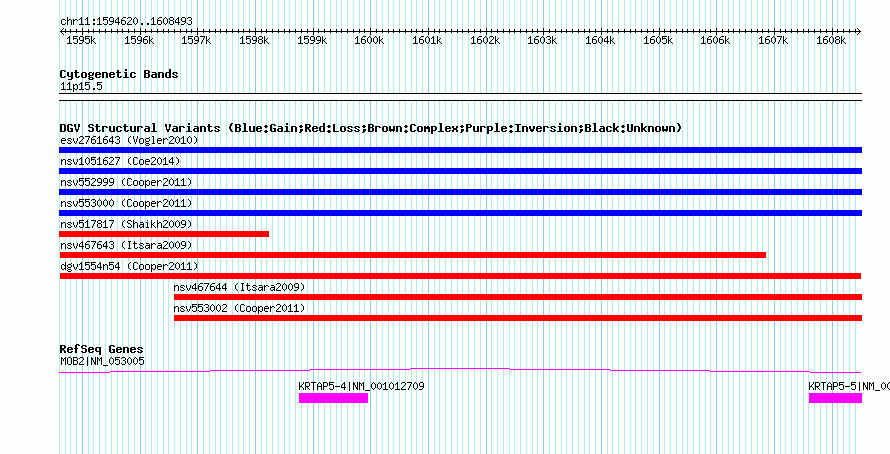Click the 1598k ruler tick label
This screenshot has width=890, height=454.
point(254,41)
